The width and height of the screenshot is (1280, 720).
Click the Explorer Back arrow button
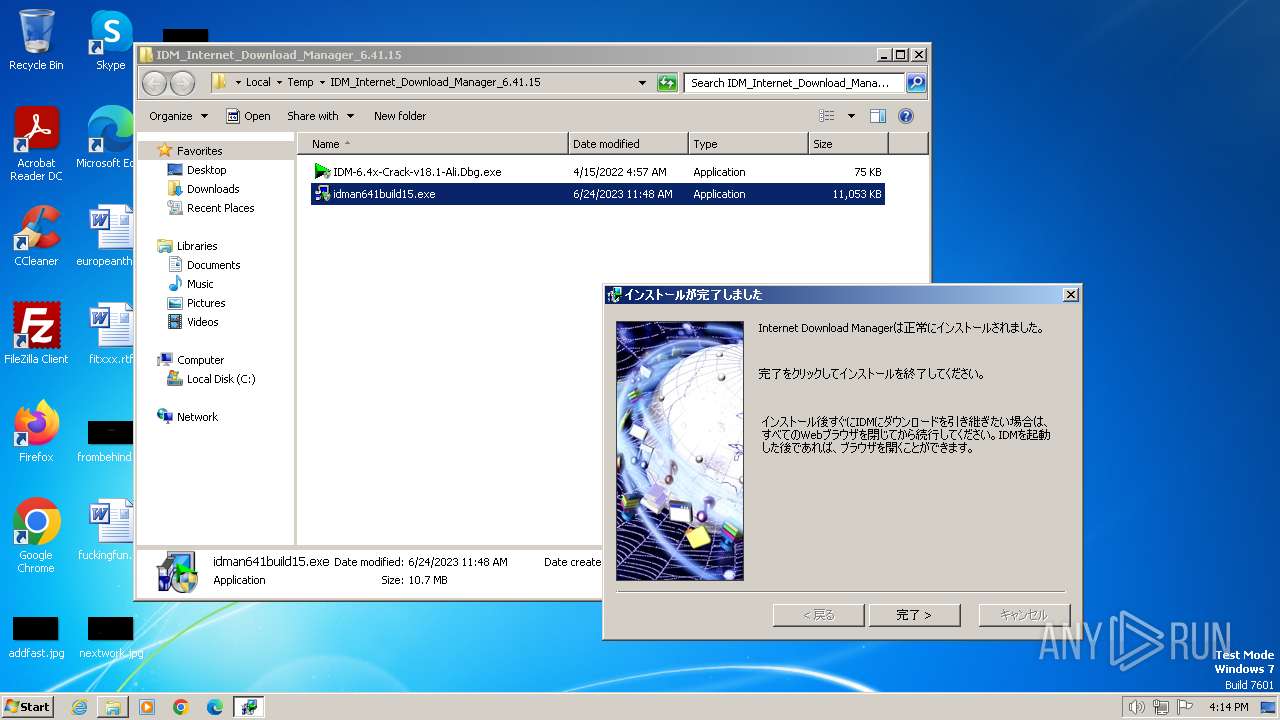155,83
